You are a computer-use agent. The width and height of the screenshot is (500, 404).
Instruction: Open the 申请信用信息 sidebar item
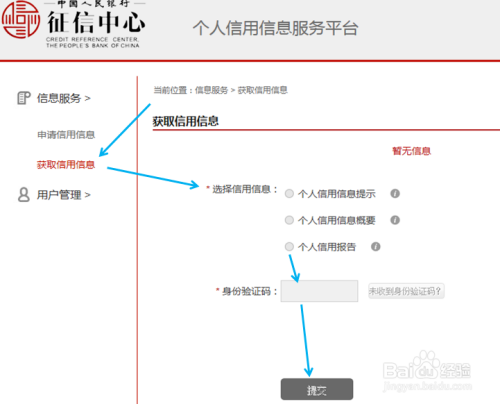[x=66, y=135]
